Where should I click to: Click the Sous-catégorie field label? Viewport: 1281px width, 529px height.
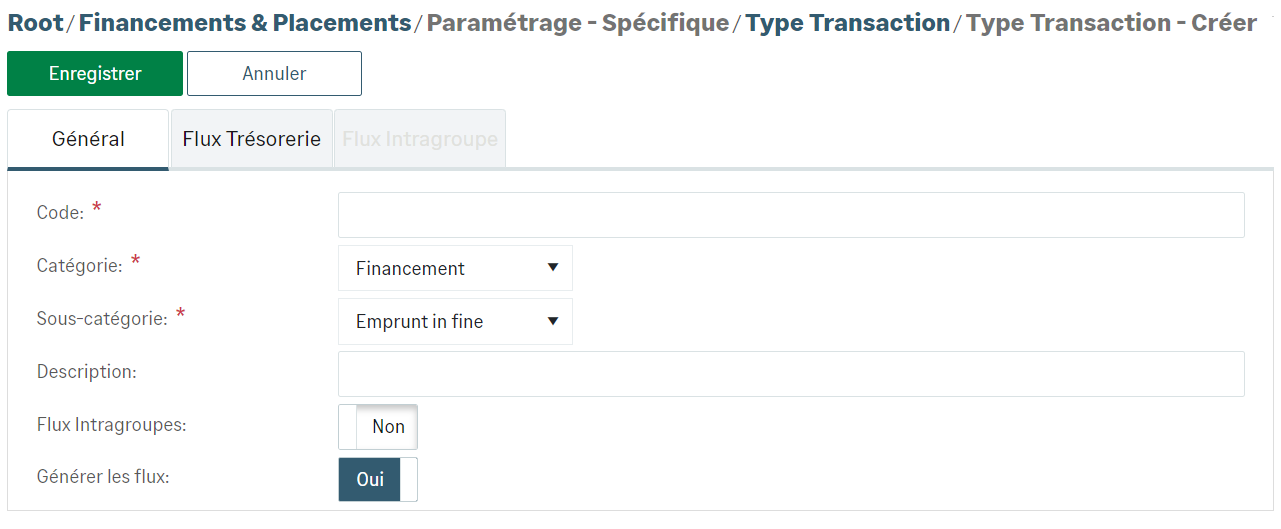(102, 318)
